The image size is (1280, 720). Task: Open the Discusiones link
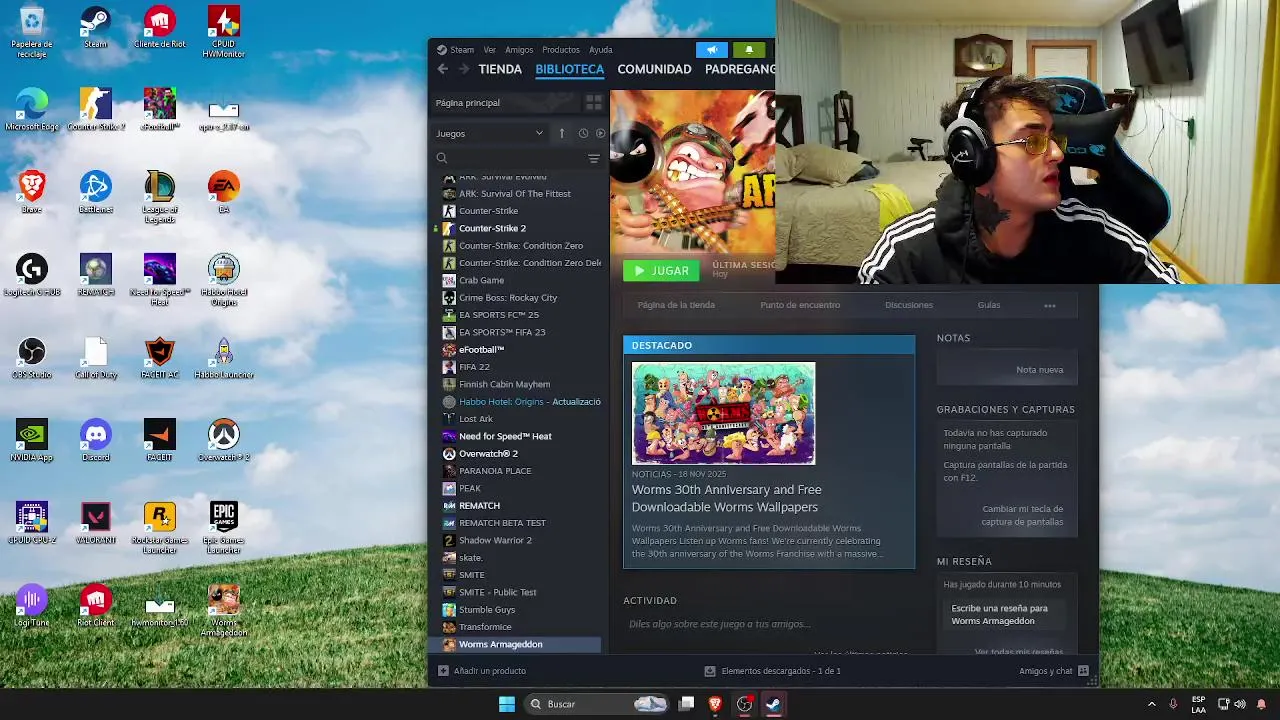pyautogui.click(x=909, y=305)
